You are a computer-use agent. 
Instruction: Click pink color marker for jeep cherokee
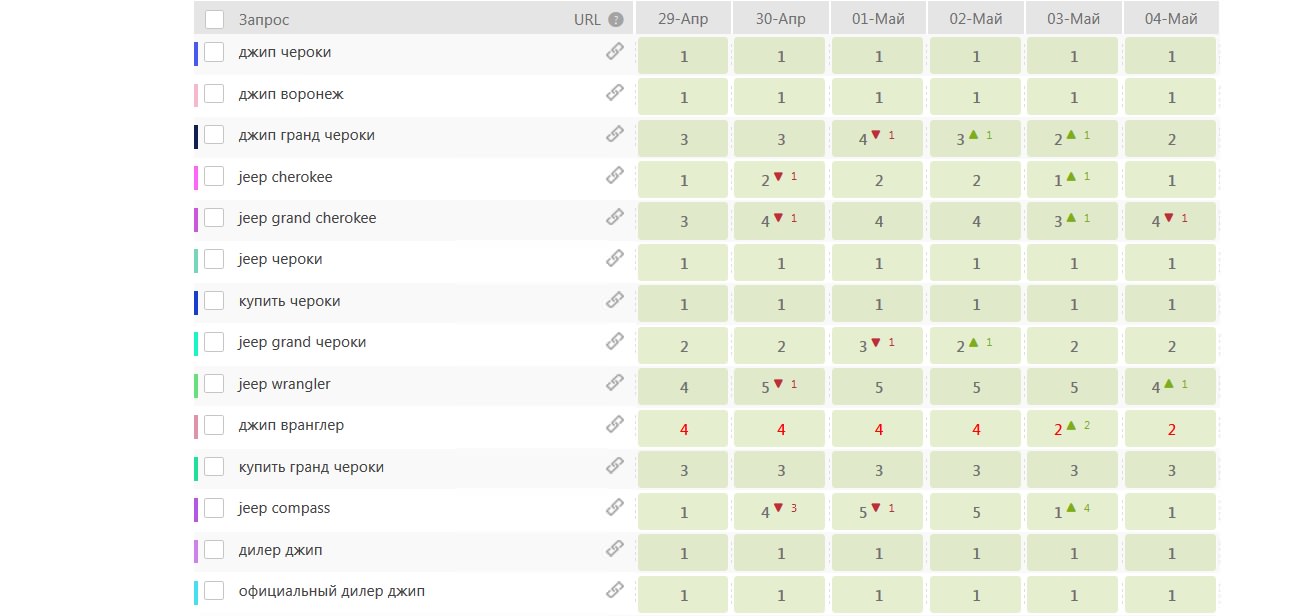(x=196, y=177)
